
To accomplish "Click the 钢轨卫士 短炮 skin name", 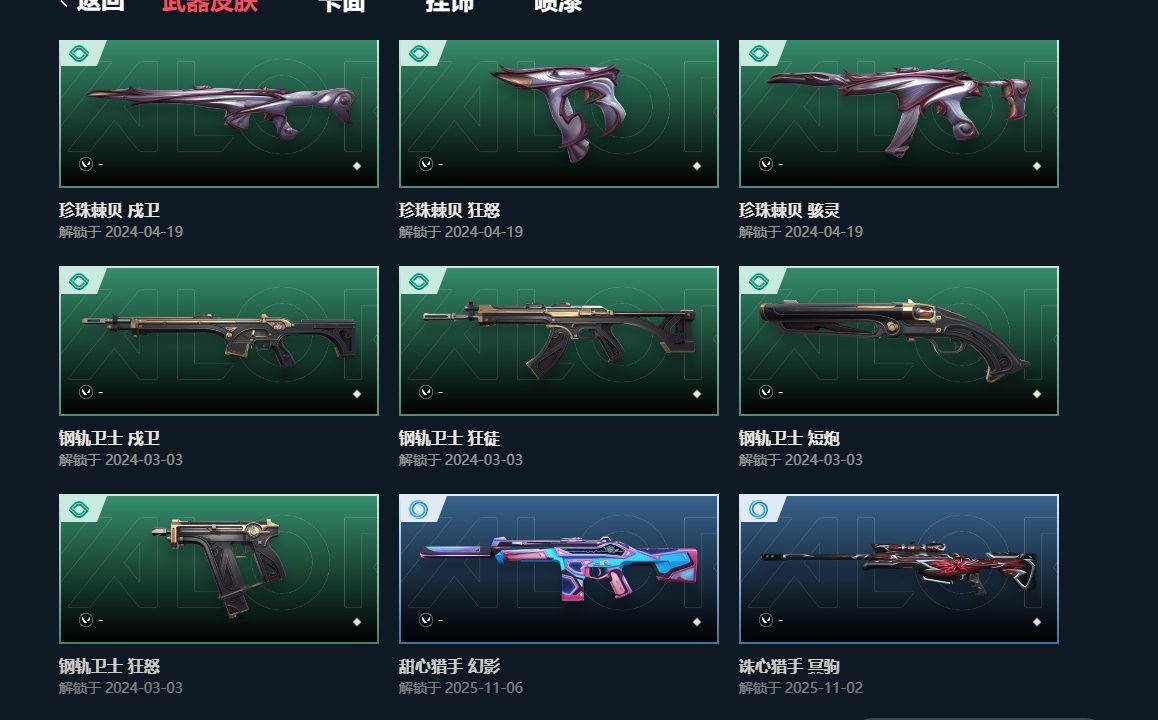I will pyautogui.click(x=789, y=438).
